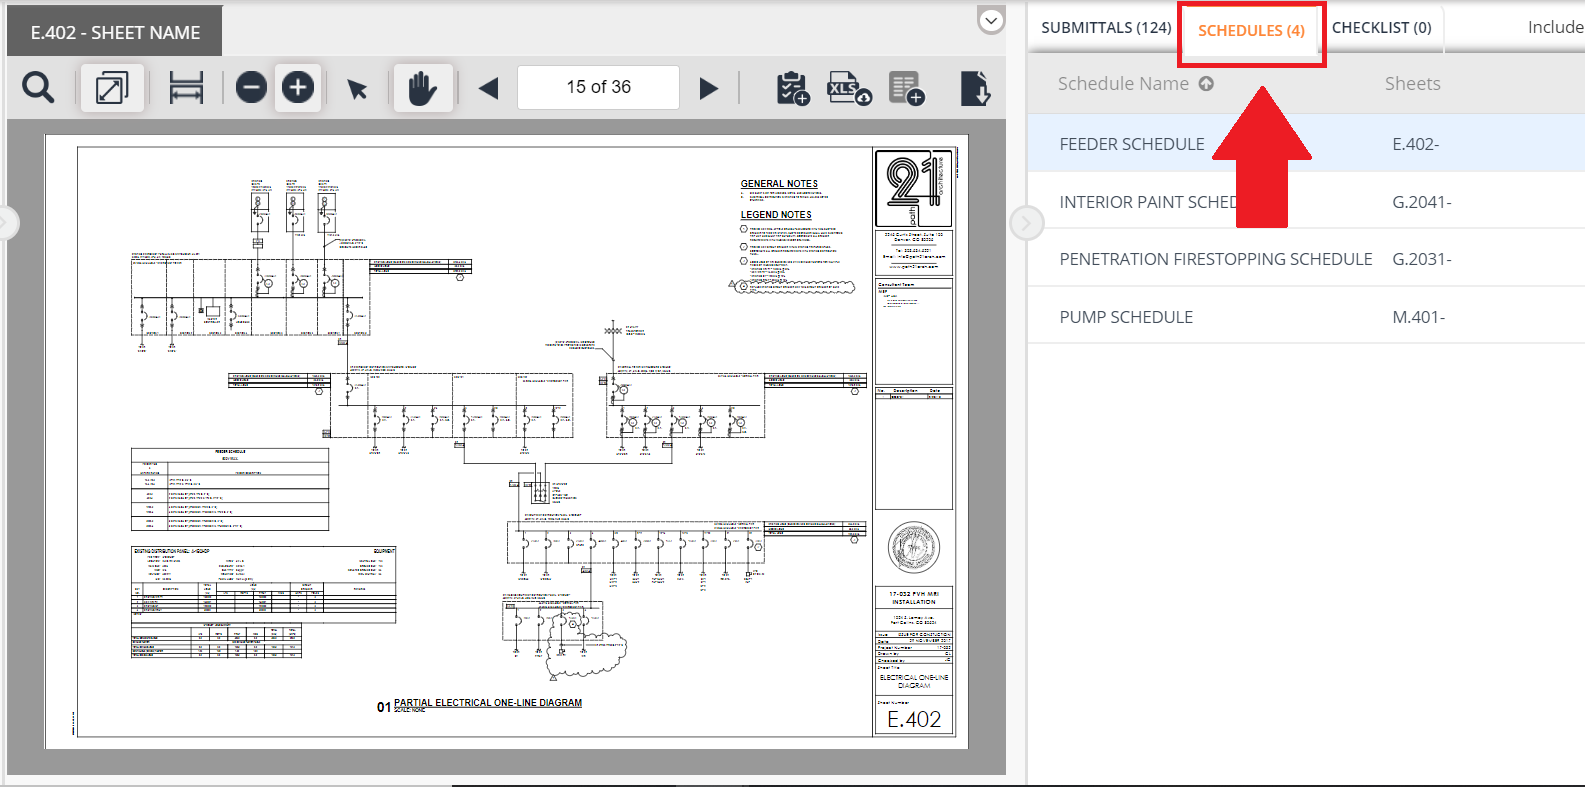The height and width of the screenshot is (787, 1585).
Task: Open the SCHEDULES (4) tab
Action: pos(1251,31)
